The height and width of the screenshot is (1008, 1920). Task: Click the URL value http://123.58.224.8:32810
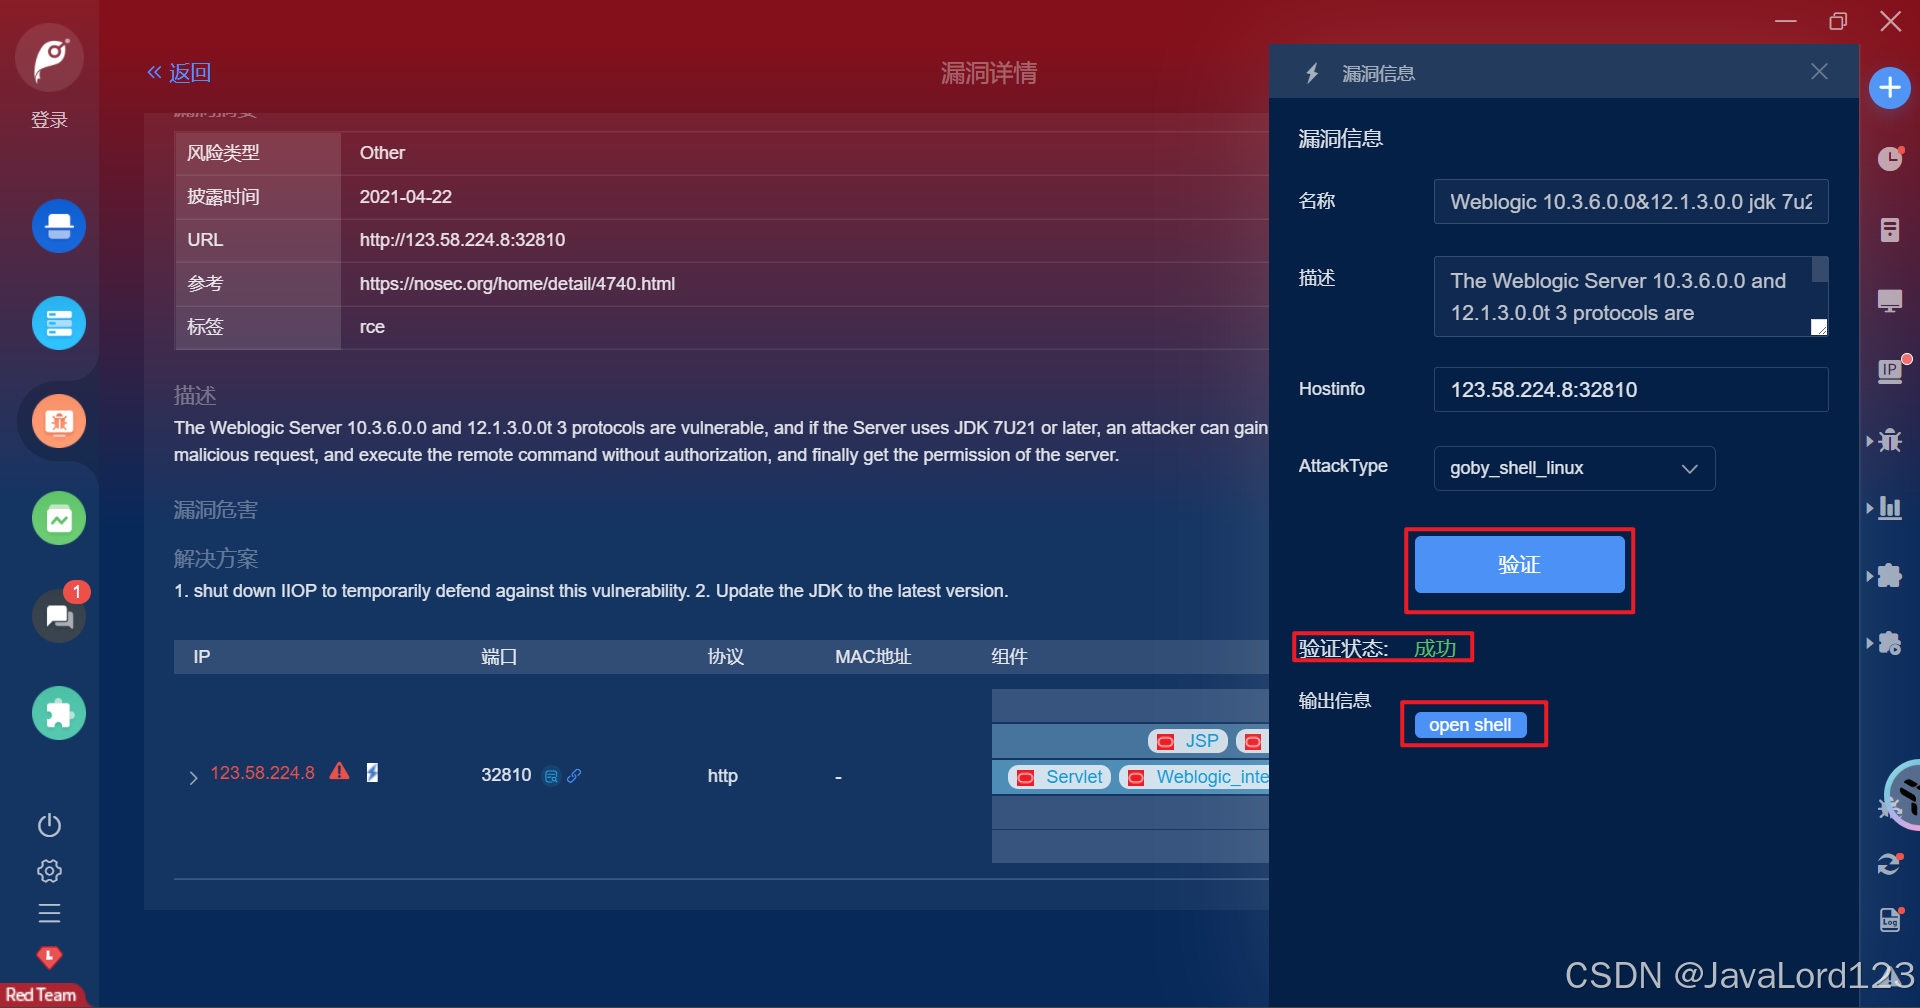(462, 240)
